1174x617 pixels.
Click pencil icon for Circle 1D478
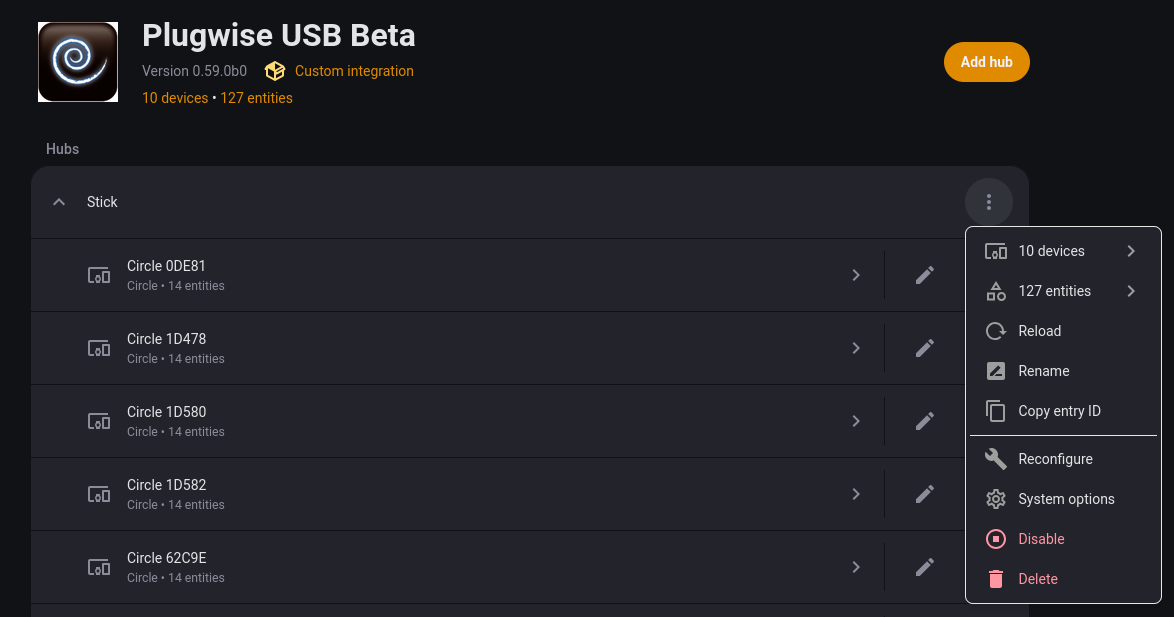(925, 348)
